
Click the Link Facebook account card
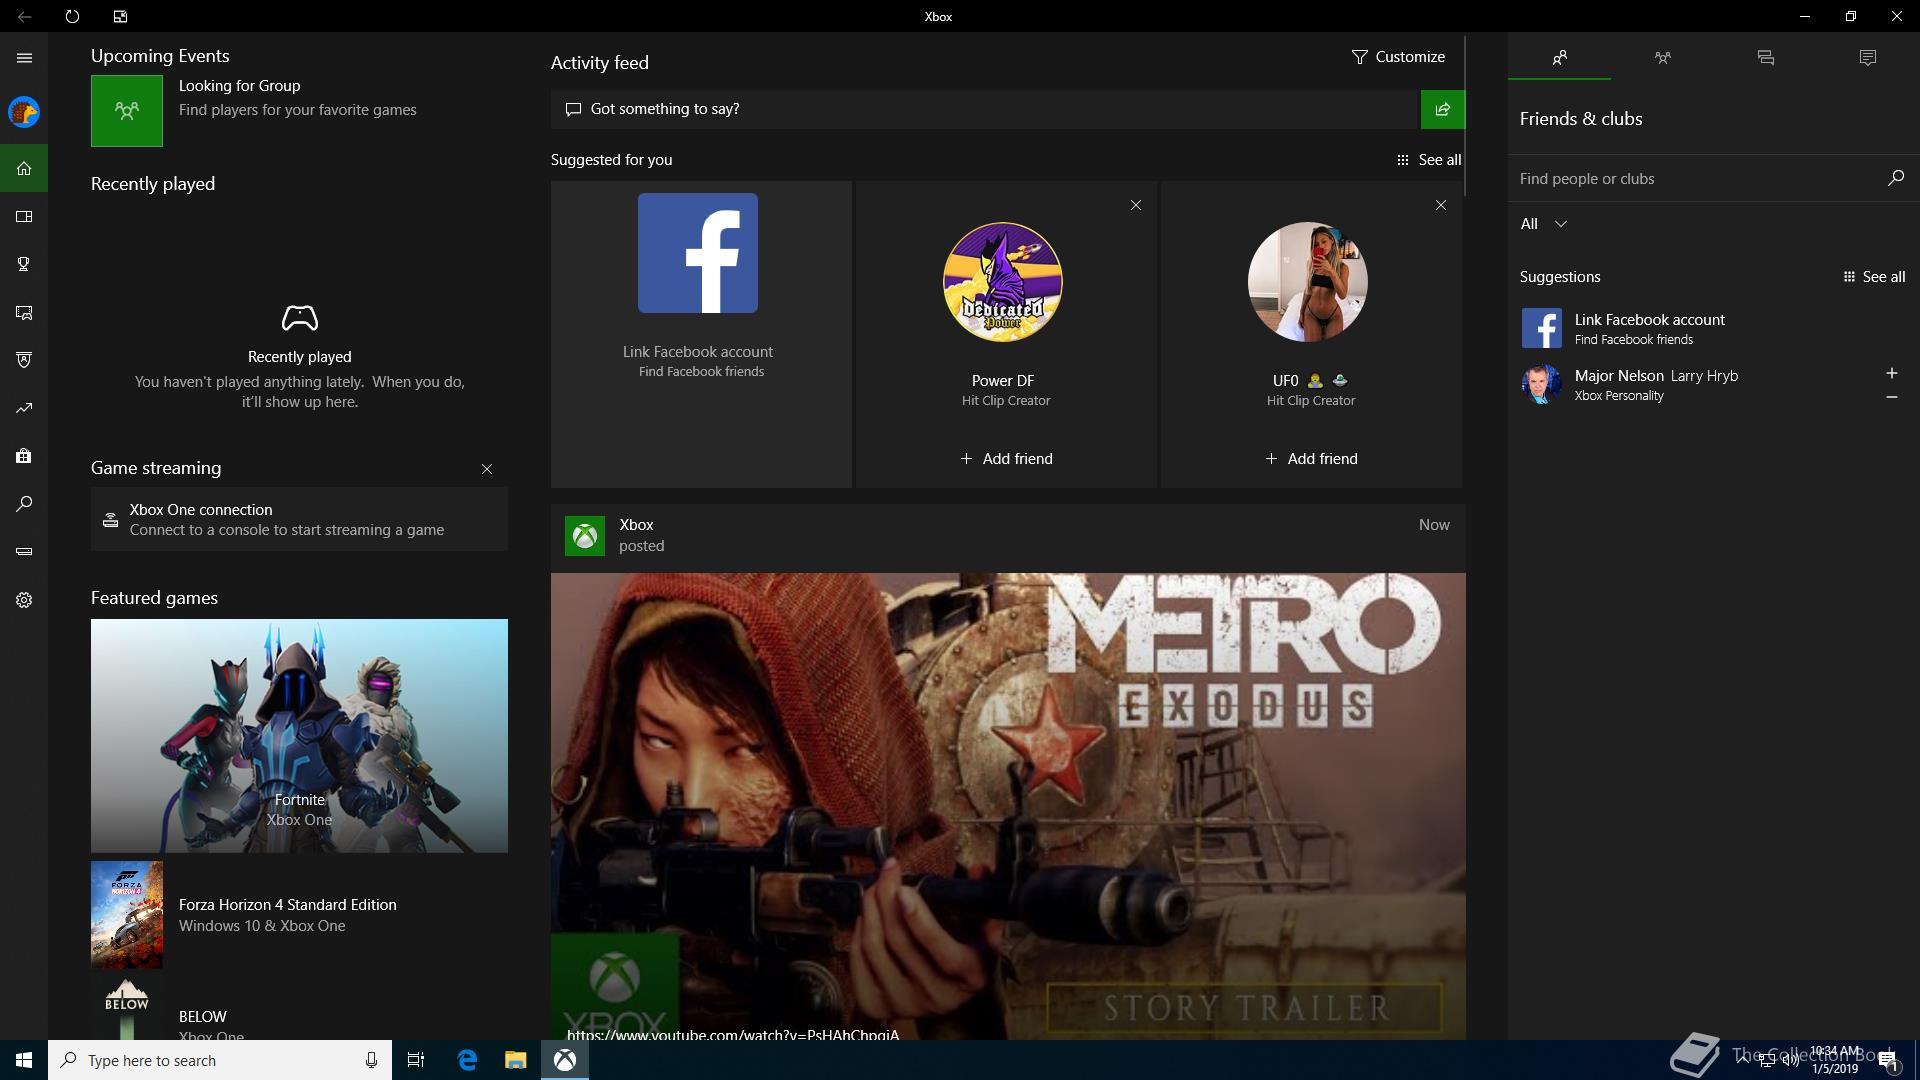click(x=701, y=334)
